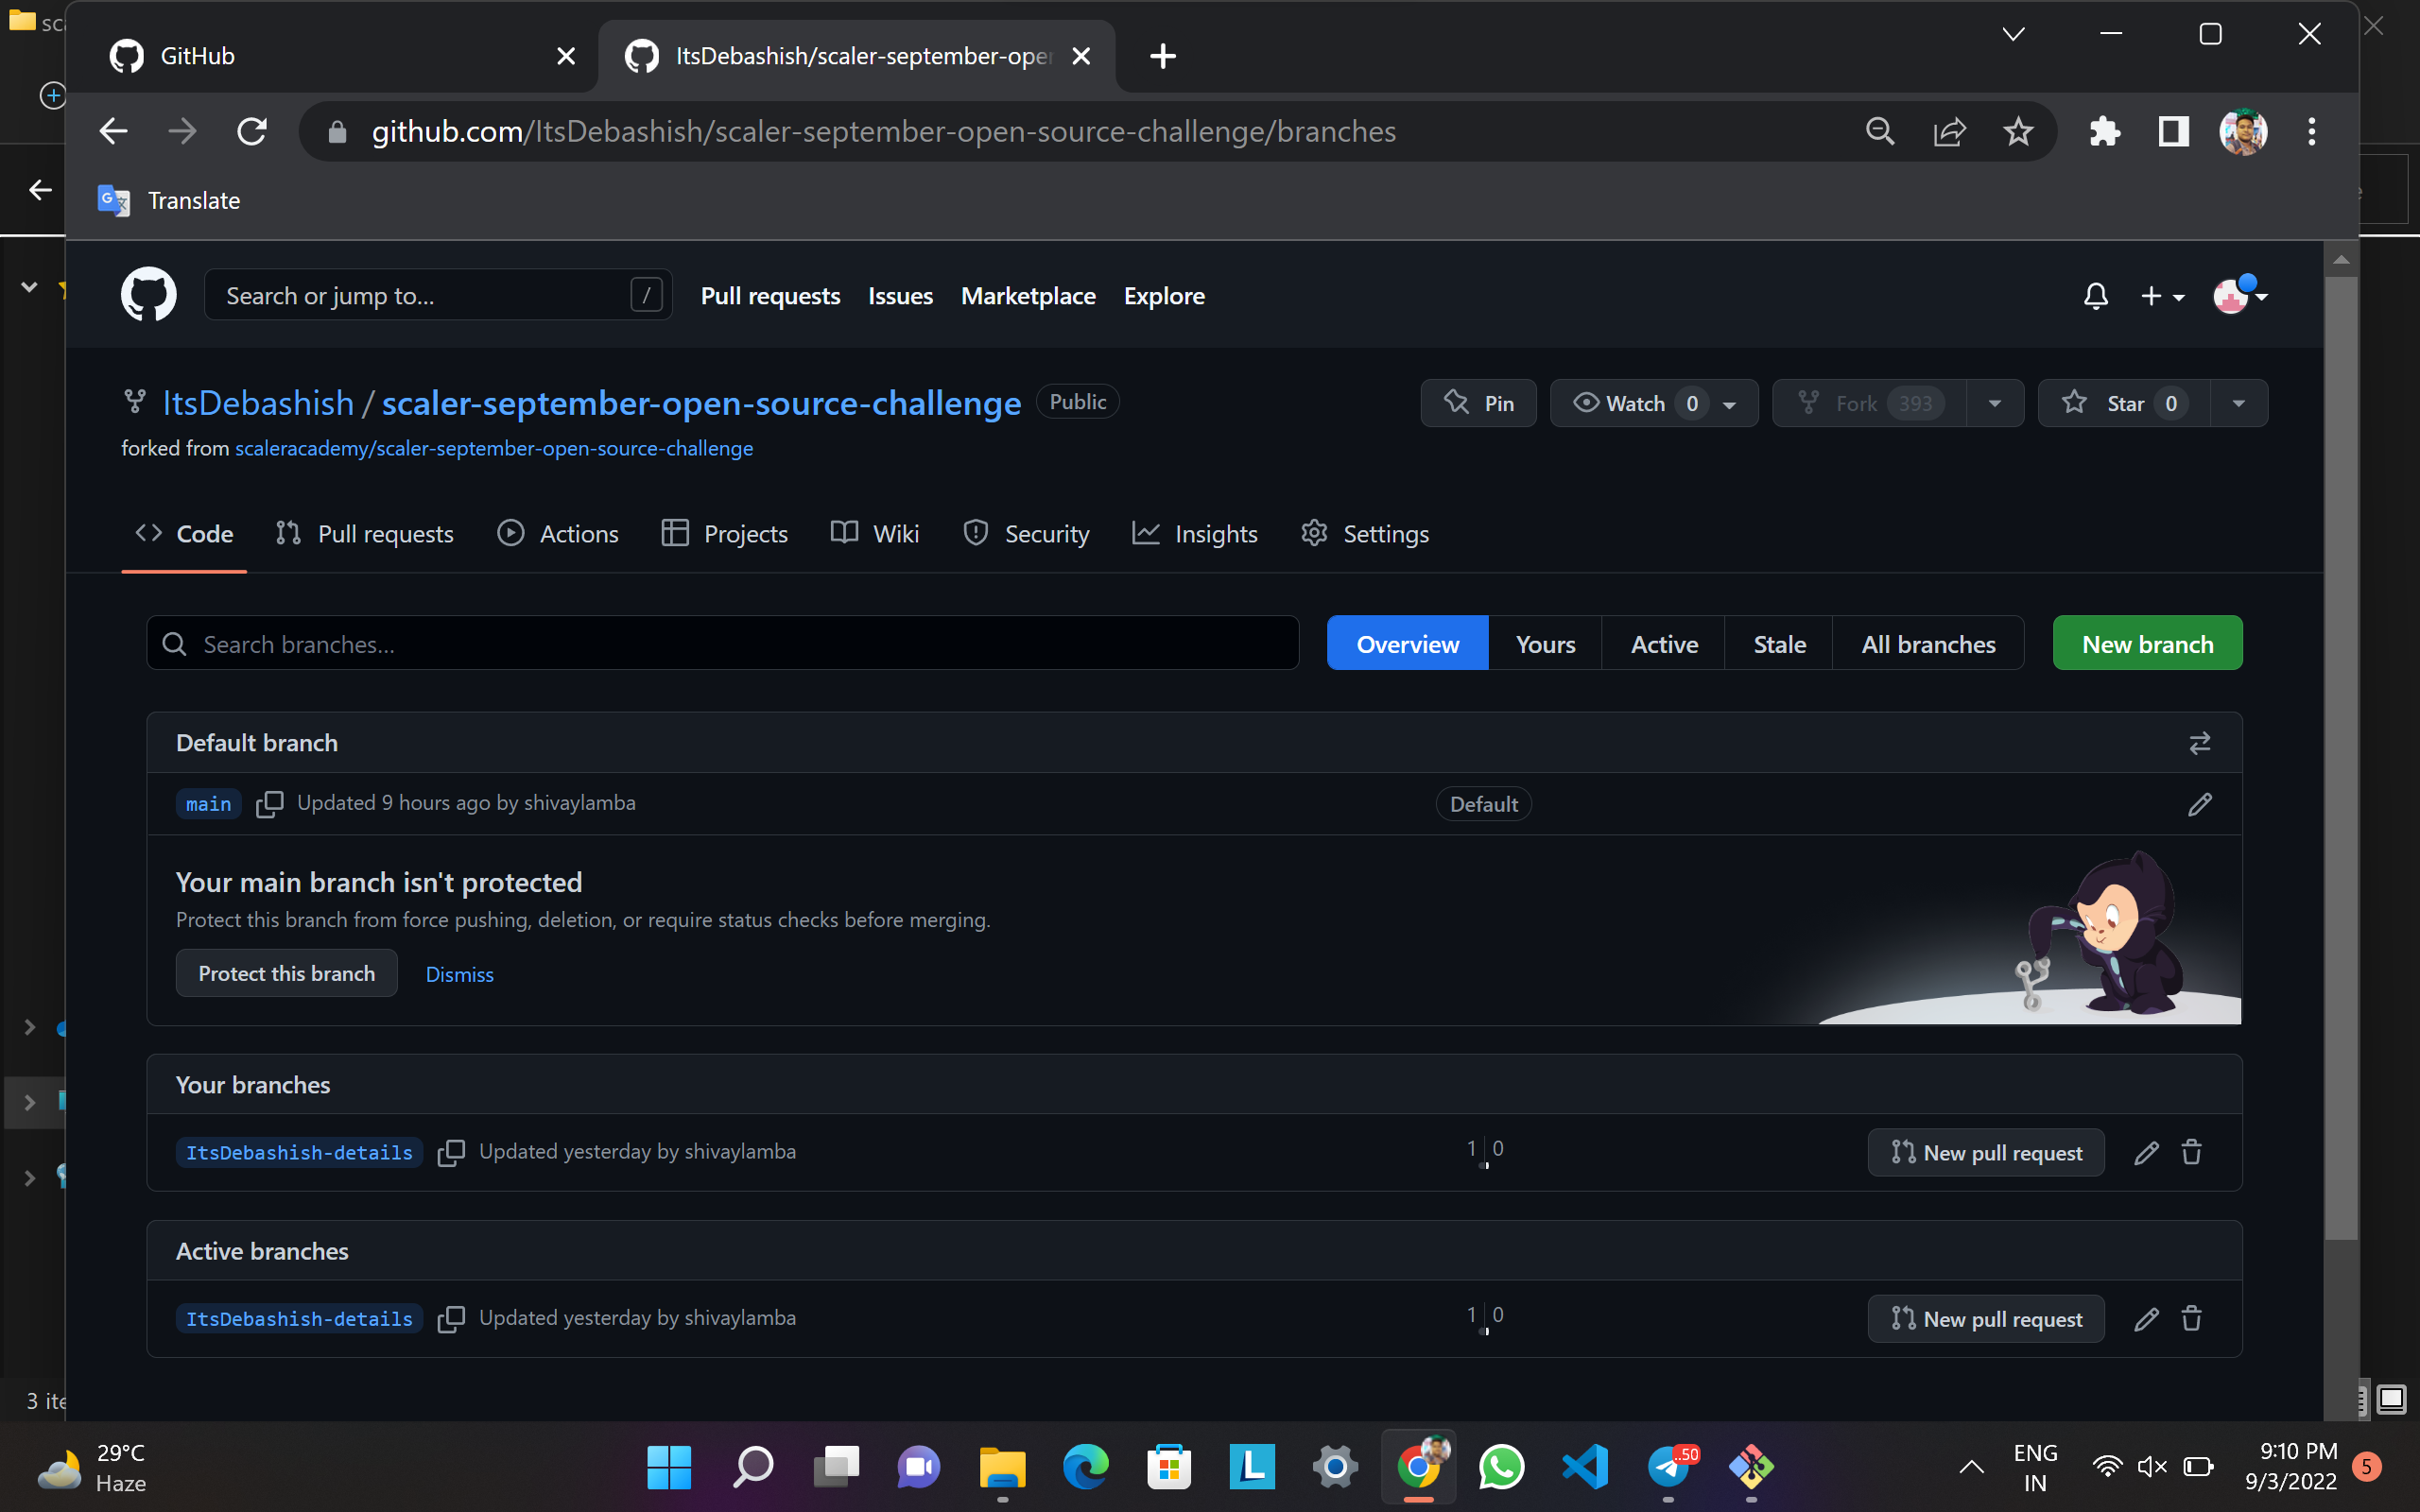Viewport: 2420px width, 1512px height.
Task: Pin this repository
Action: tap(1478, 403)
